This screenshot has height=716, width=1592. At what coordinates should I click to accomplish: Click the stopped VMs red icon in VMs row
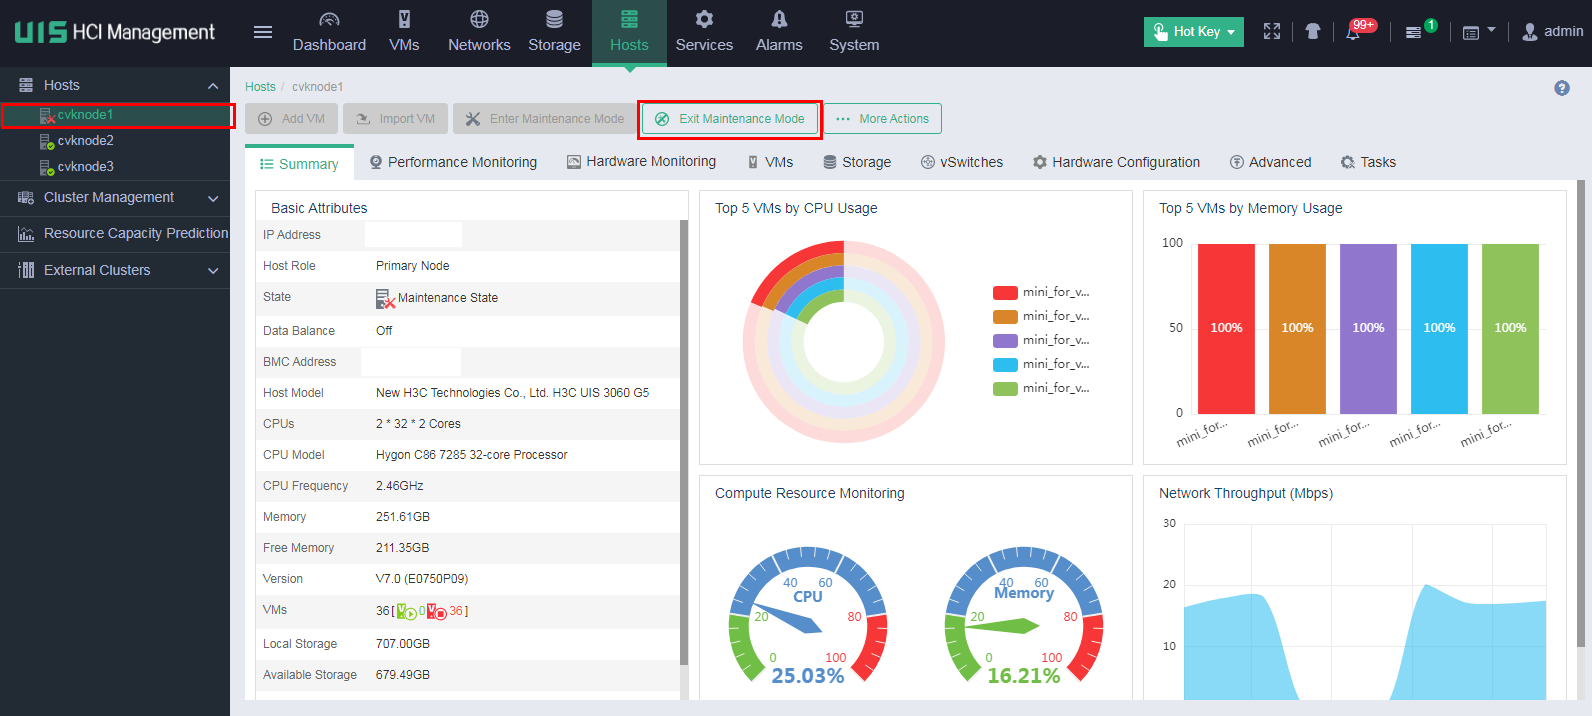click(x=437, y=611)
